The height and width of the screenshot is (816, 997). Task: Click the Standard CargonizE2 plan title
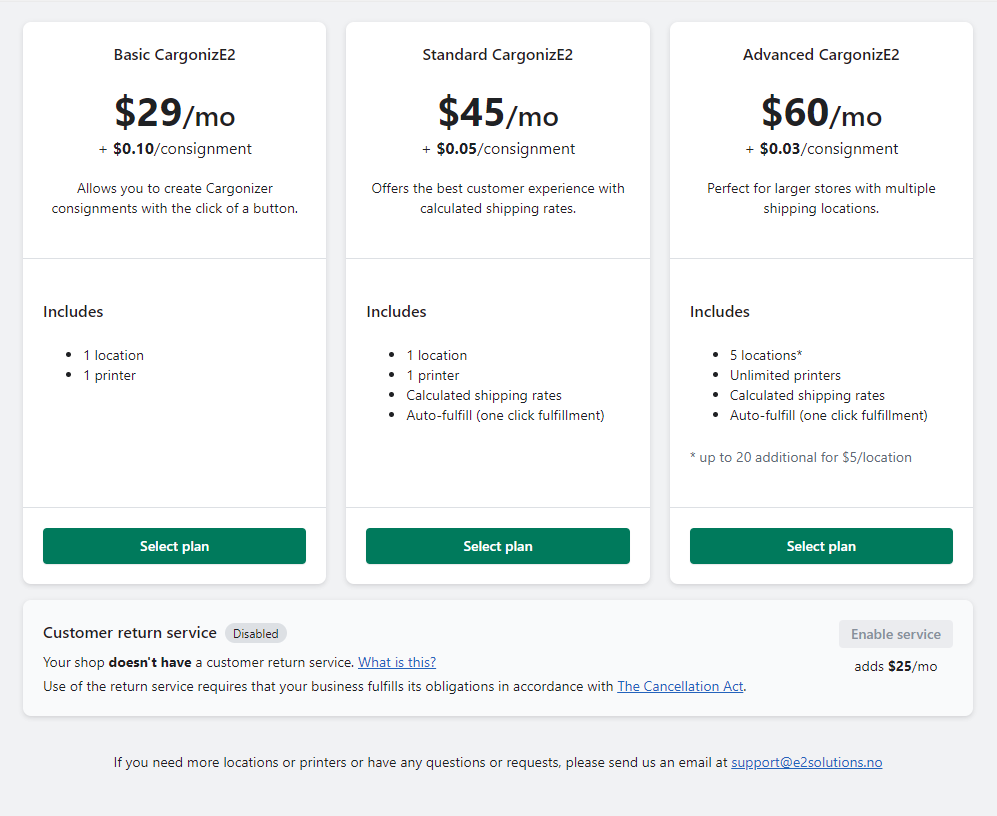[x=497, y=55]
